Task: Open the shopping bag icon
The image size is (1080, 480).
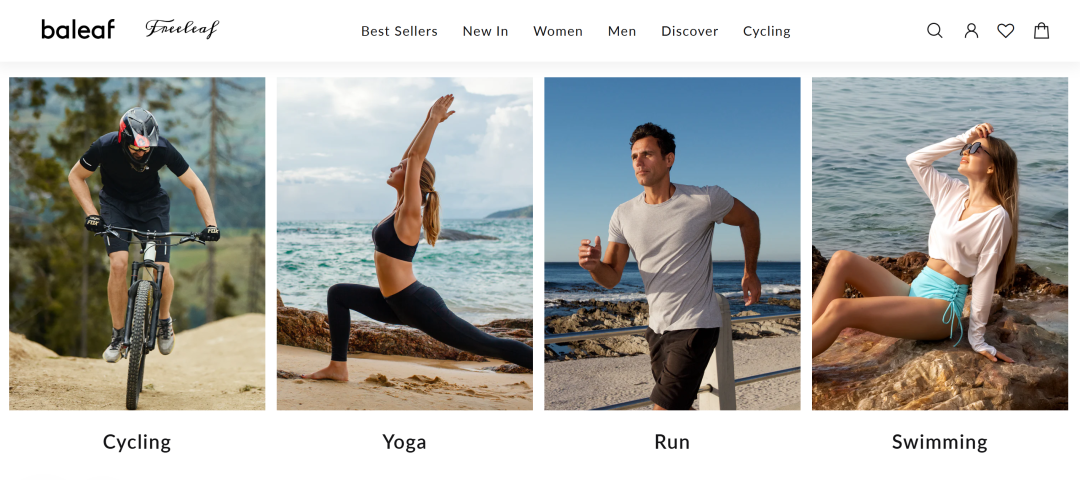Action: pos(1041,30)
